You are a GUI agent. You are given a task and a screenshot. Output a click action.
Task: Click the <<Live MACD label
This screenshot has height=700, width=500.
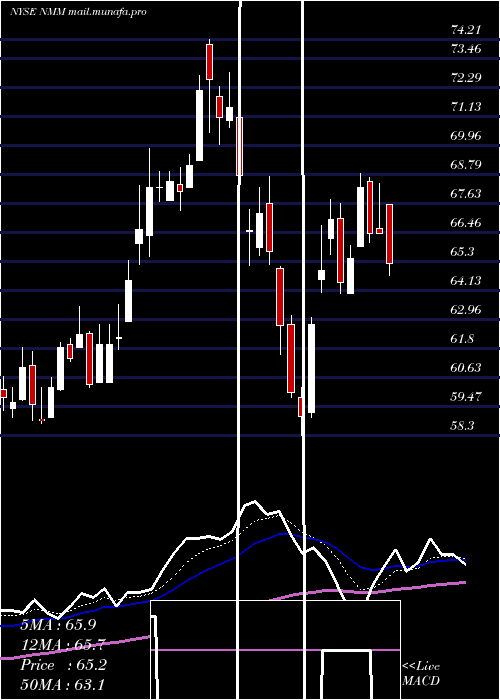tap(421, 673)
